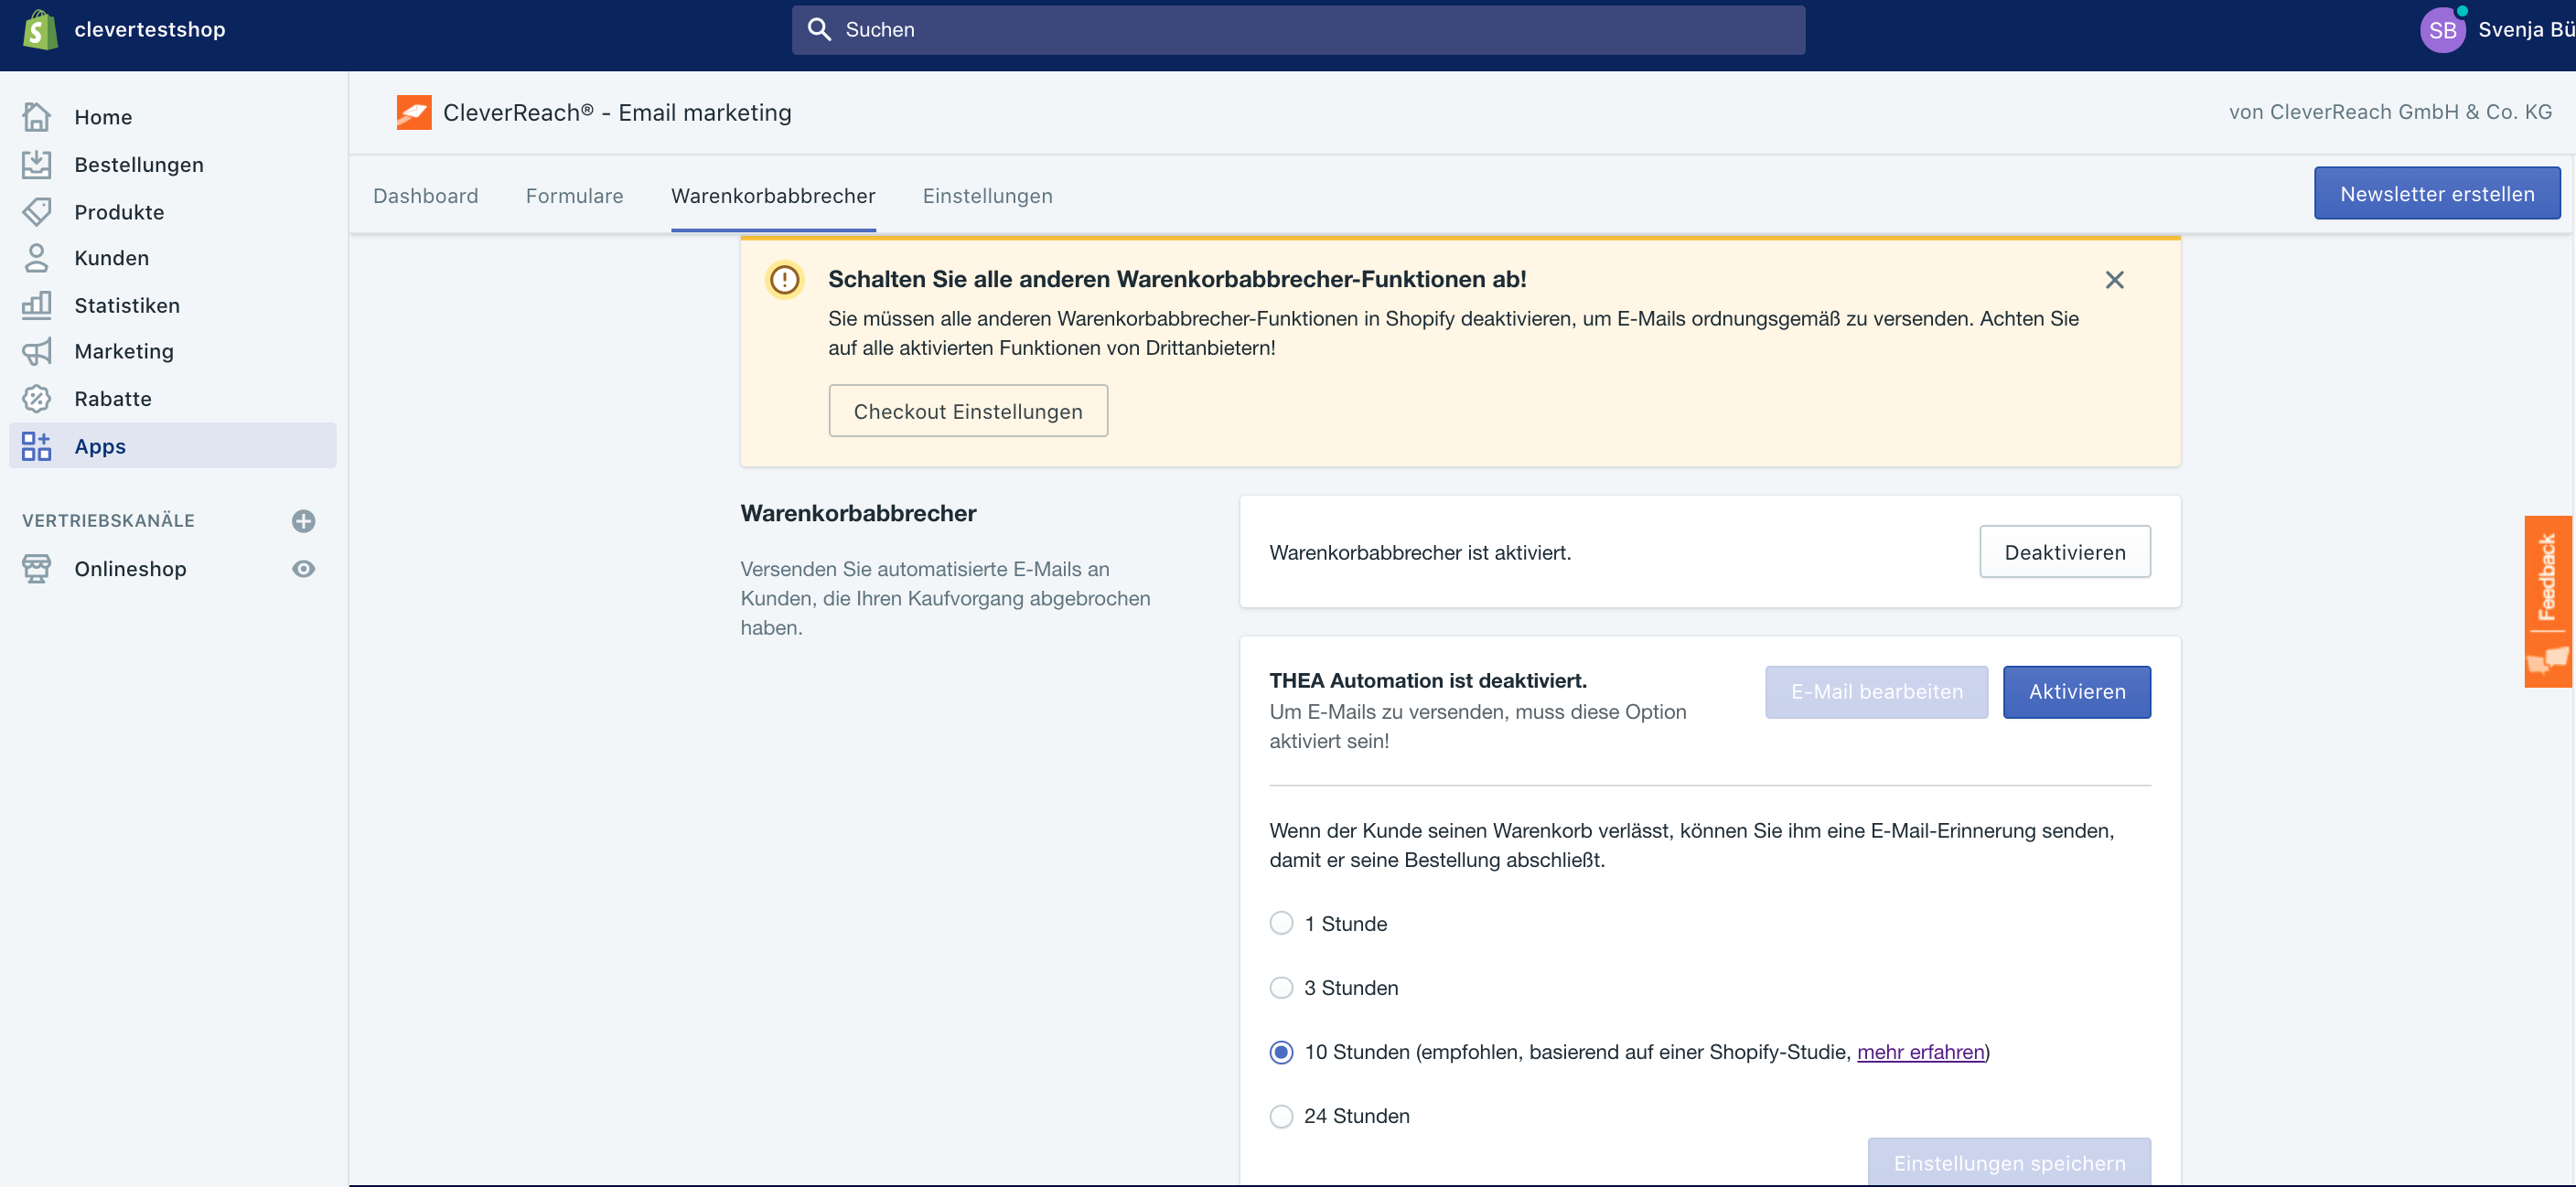Image resolution: width=2576 pixels, height=1187 pixels.
Task: Select the 1 Stunde radio option
Action: coord(1281,923)
